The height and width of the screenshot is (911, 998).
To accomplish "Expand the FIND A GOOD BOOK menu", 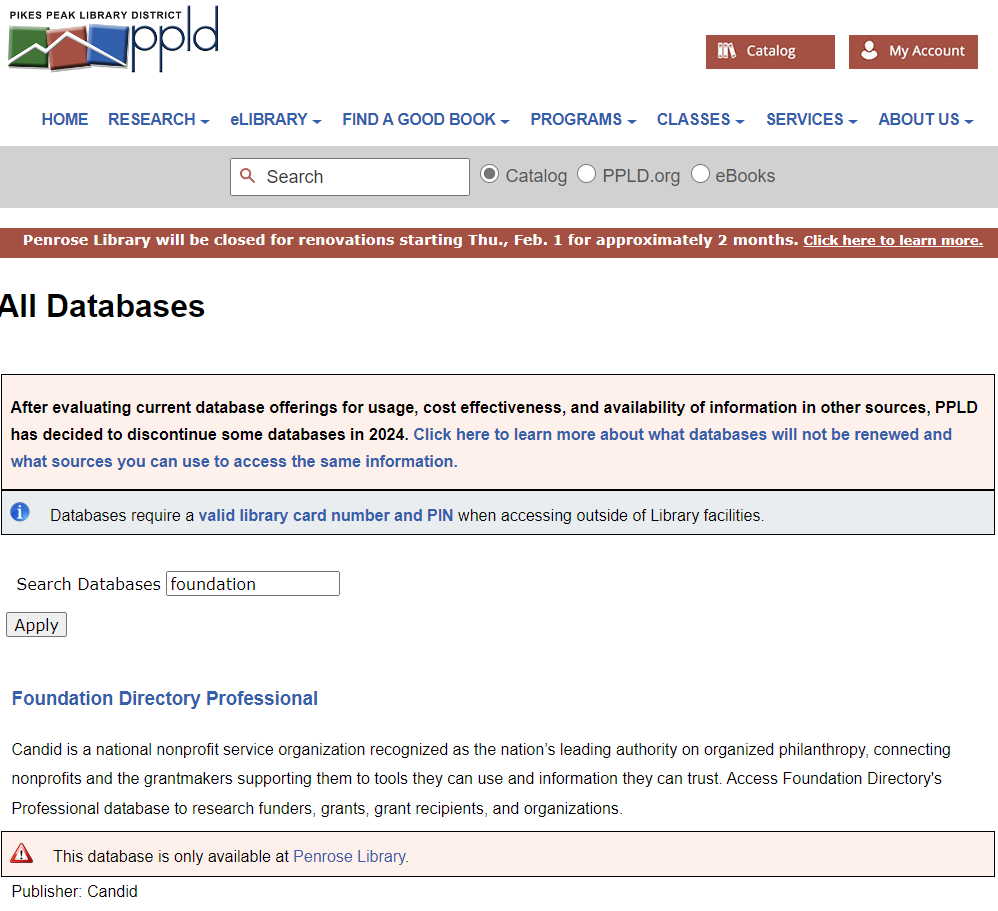I will [x=425, y=119].
